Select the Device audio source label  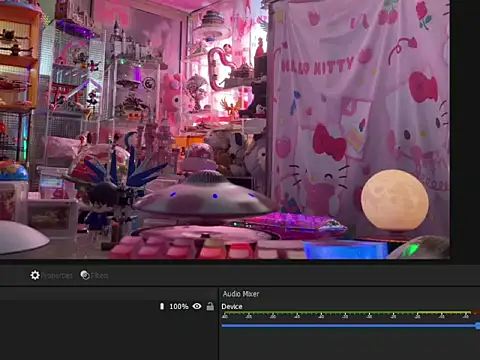pos(232,306)
